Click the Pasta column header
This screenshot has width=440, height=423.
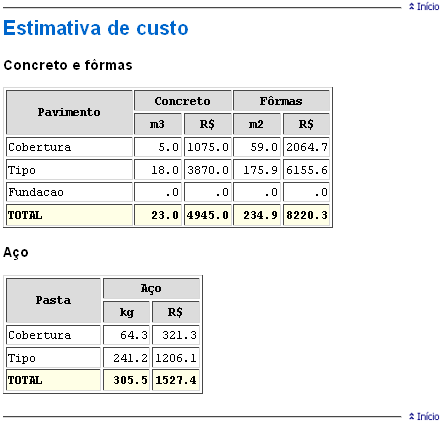53,300
